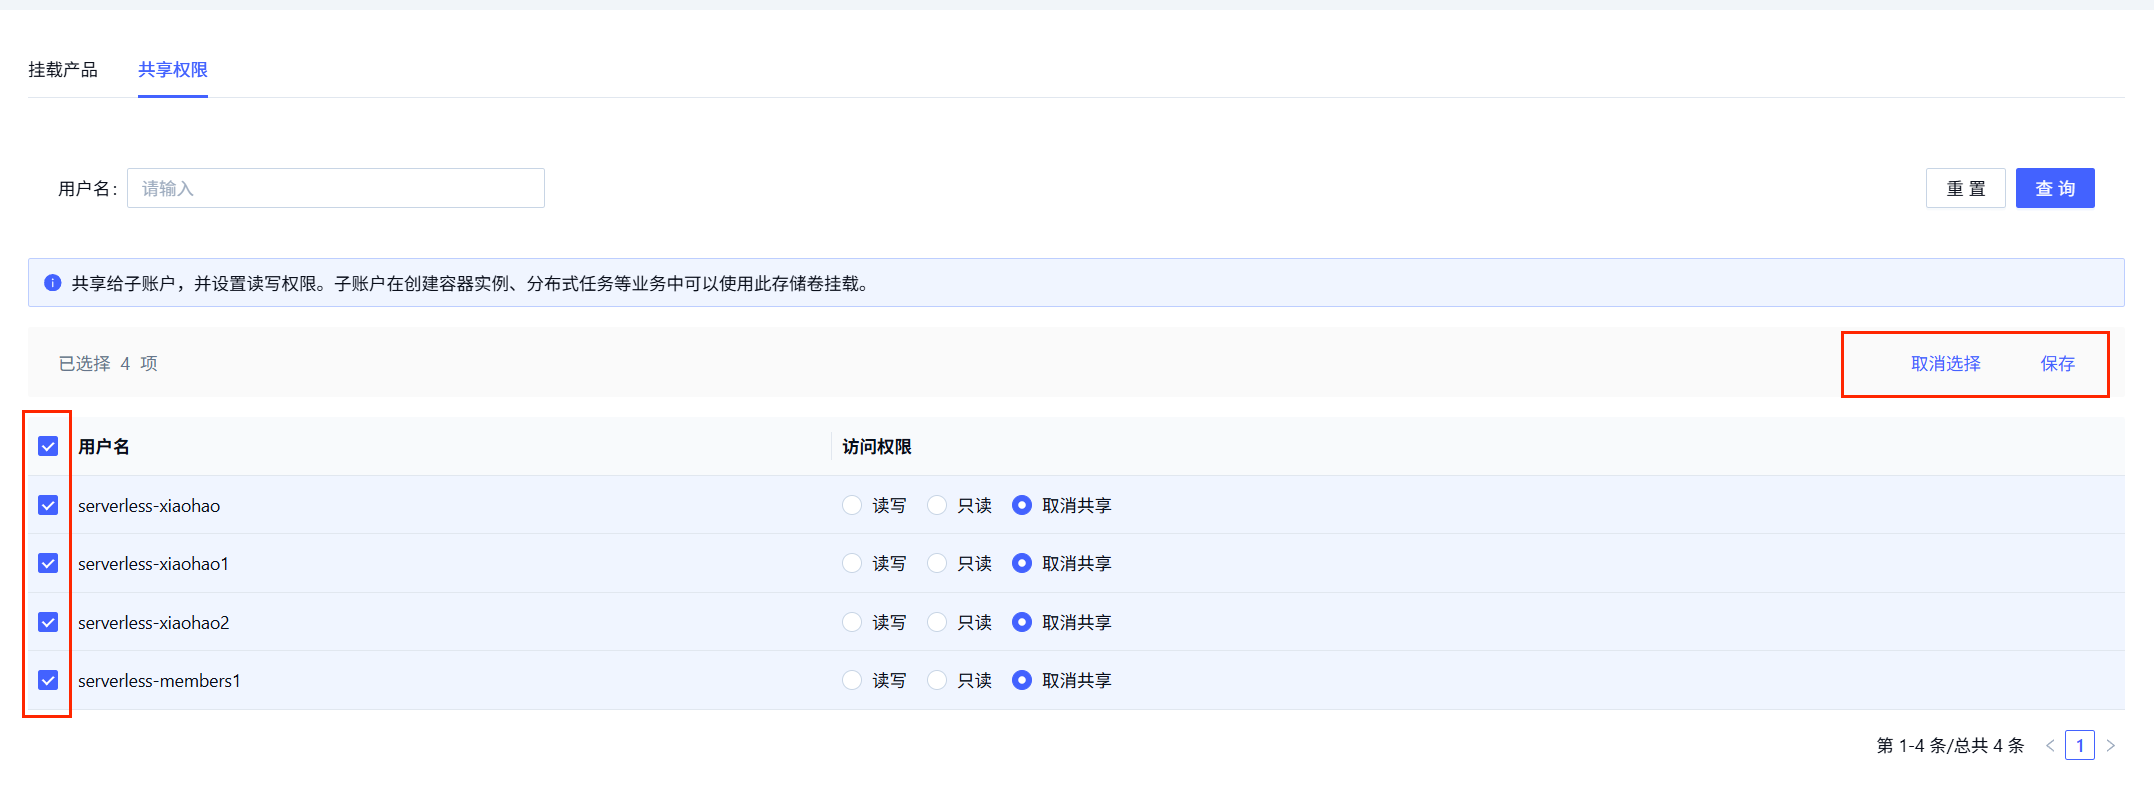Uncheck the serverless-xiaohao2 row checkbox
2154x810 pixels.
tap(48, 622)
